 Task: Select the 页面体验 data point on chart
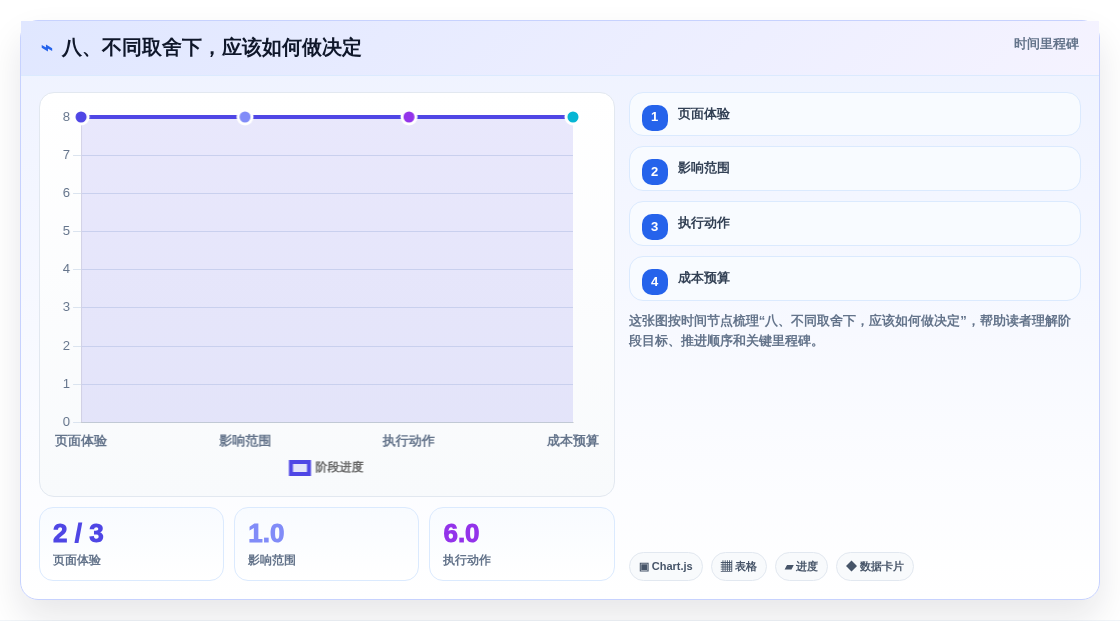point(81,117)
